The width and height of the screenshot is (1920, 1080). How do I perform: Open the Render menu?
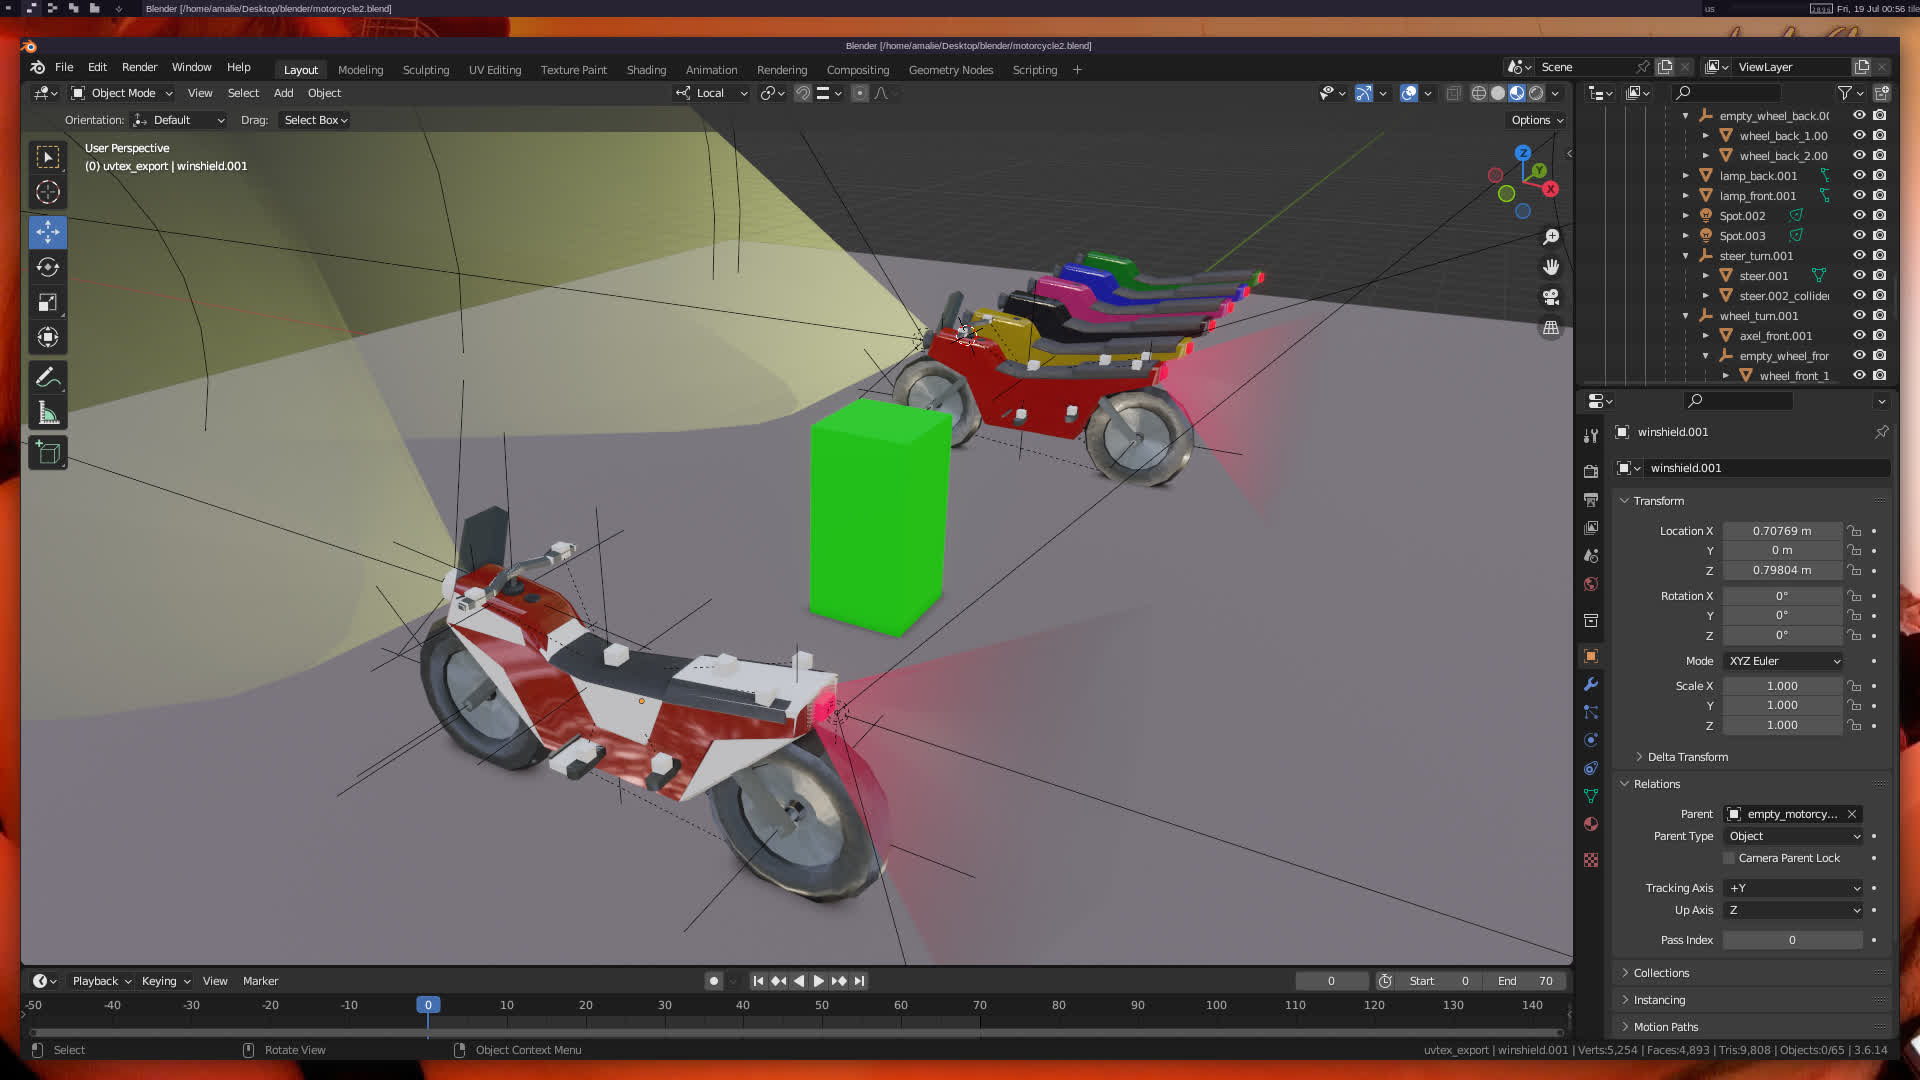[x=139, y=67]
